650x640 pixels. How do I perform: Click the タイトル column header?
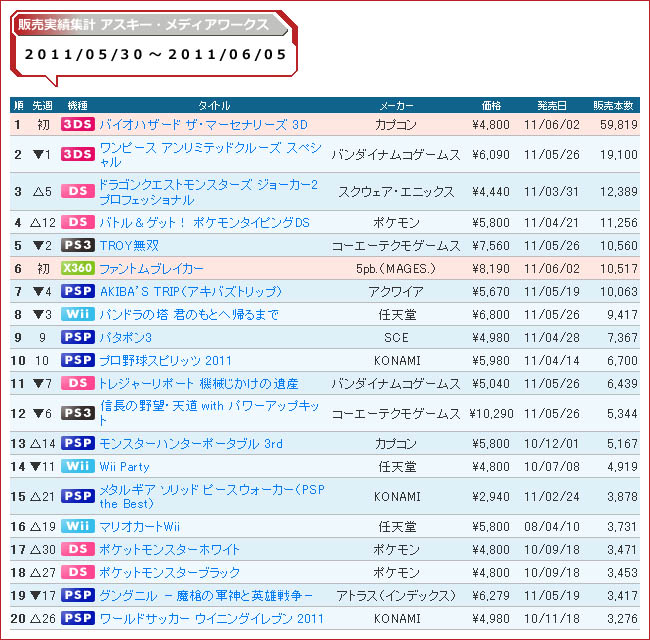pyautogui.click(x=214, y=106)
